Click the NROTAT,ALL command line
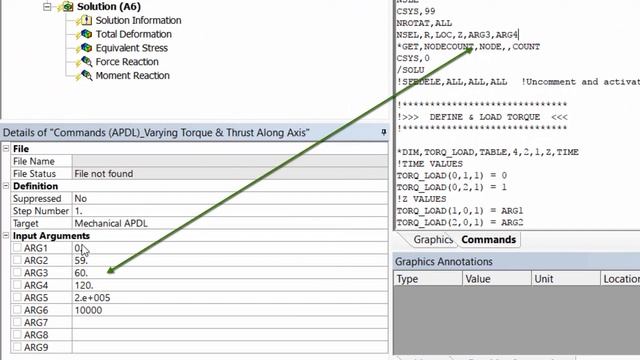This screenshot has width=640, height=360. (424, 23)
